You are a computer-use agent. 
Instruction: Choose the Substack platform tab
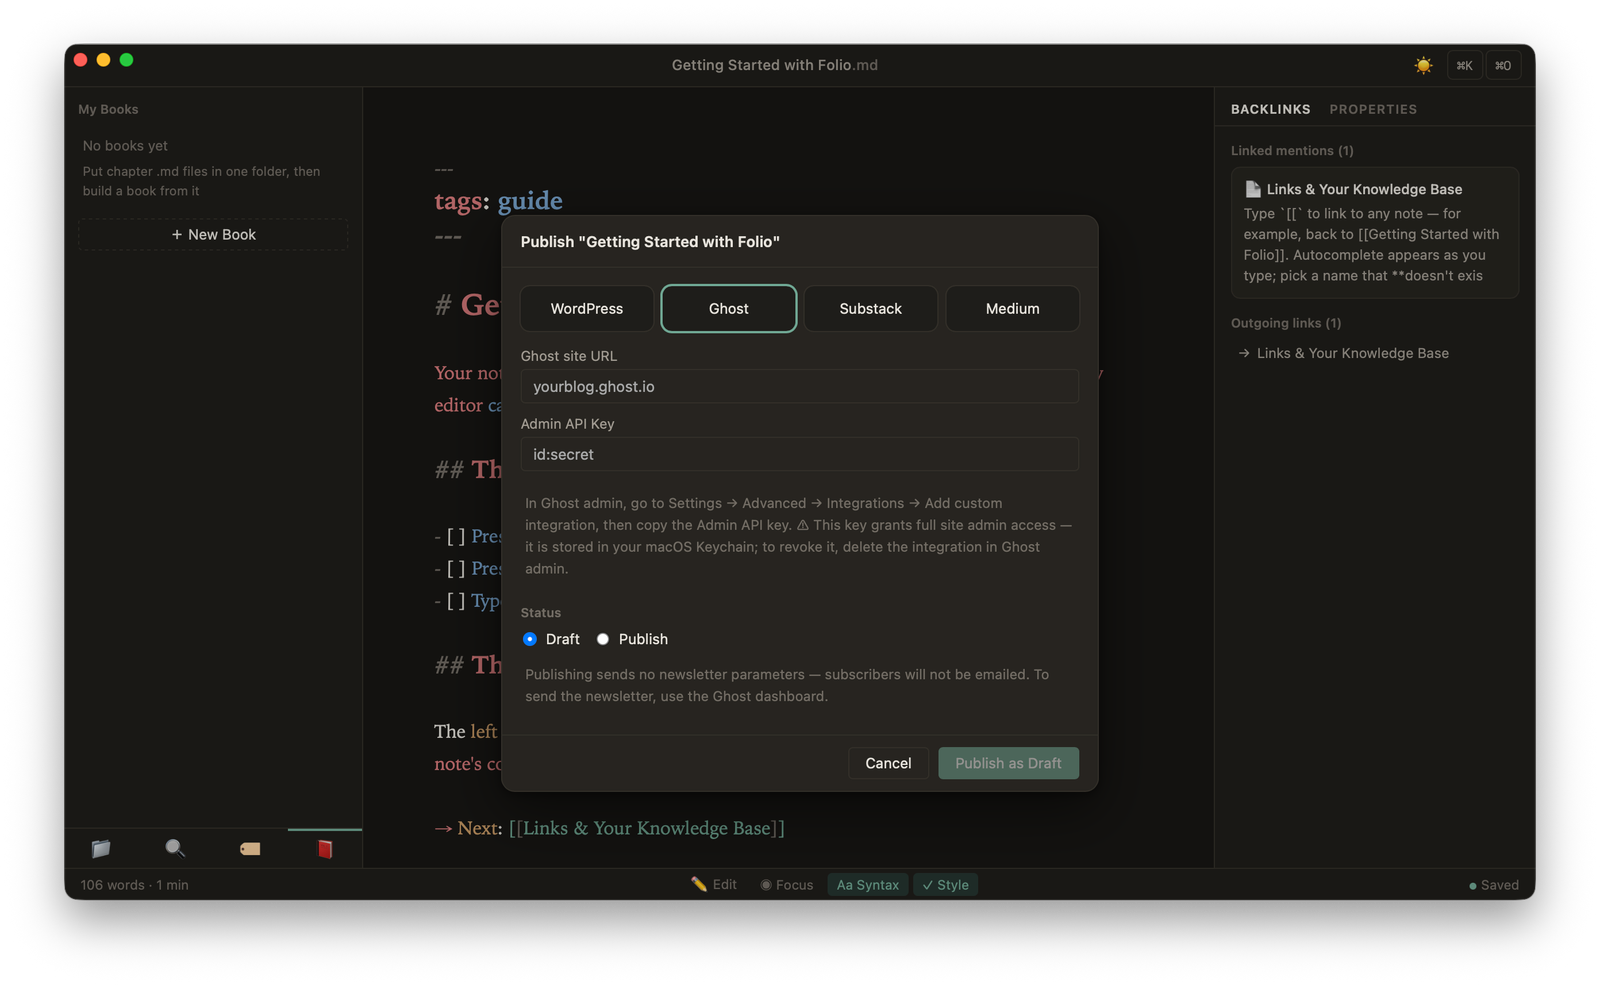[x=871, y=308]
